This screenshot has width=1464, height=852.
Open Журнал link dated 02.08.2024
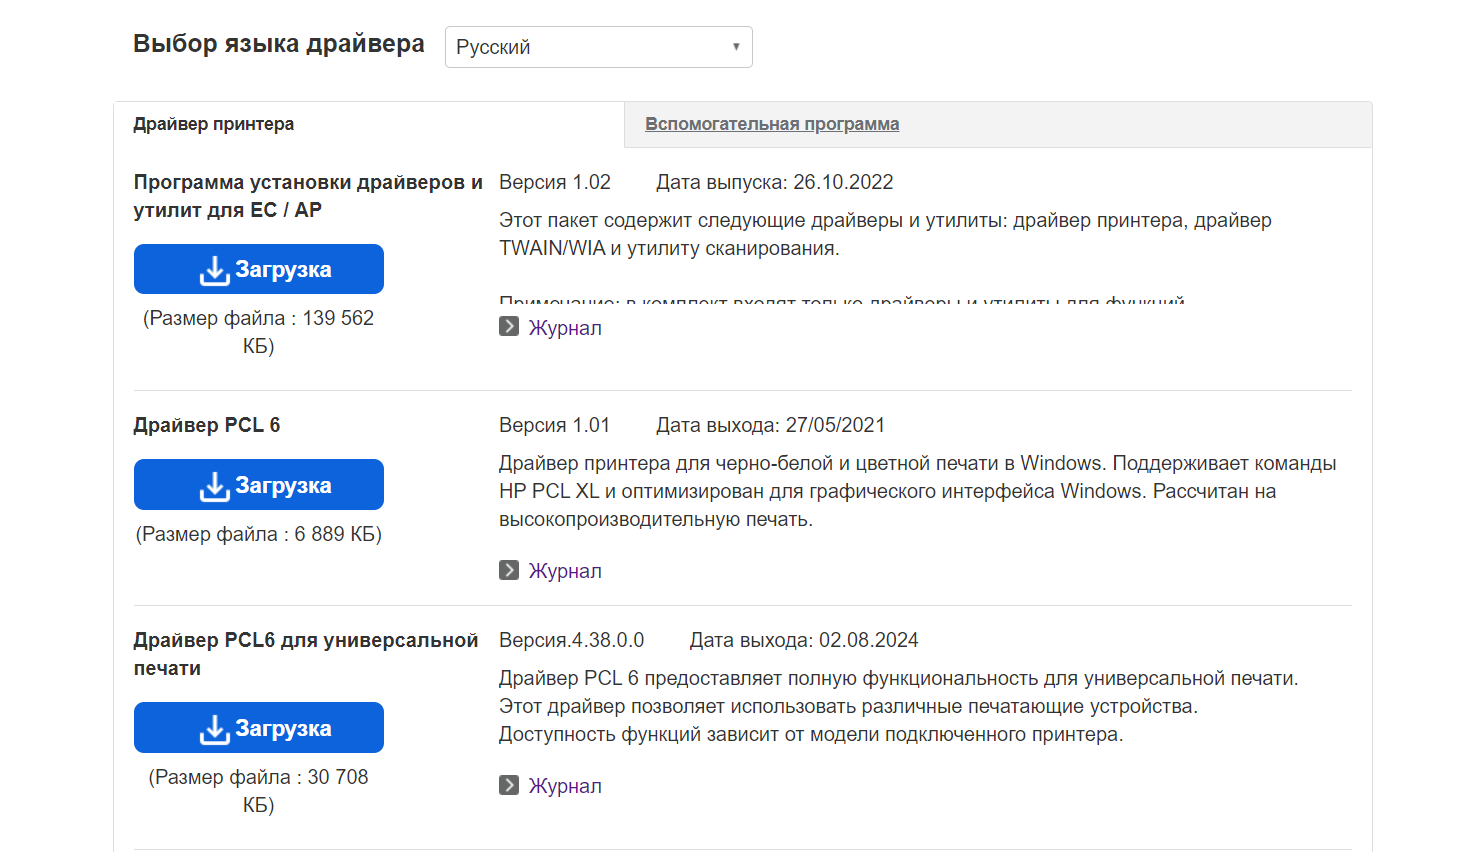pyautogui.click(x=565, y=786)
